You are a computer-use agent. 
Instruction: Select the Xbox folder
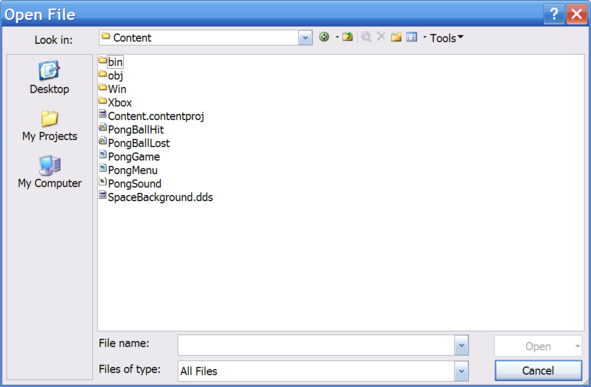tap(115, 102)
